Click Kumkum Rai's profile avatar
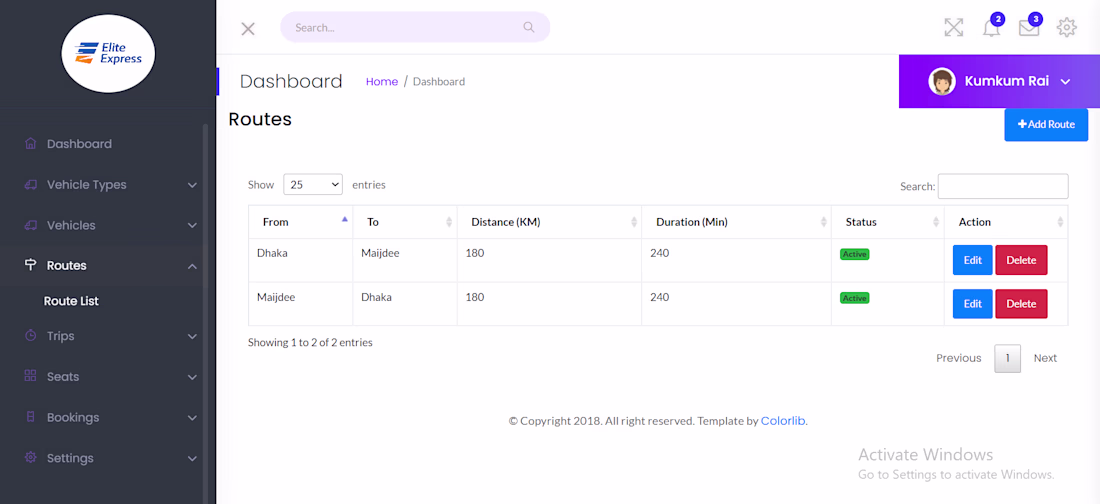 coord(942,82)
